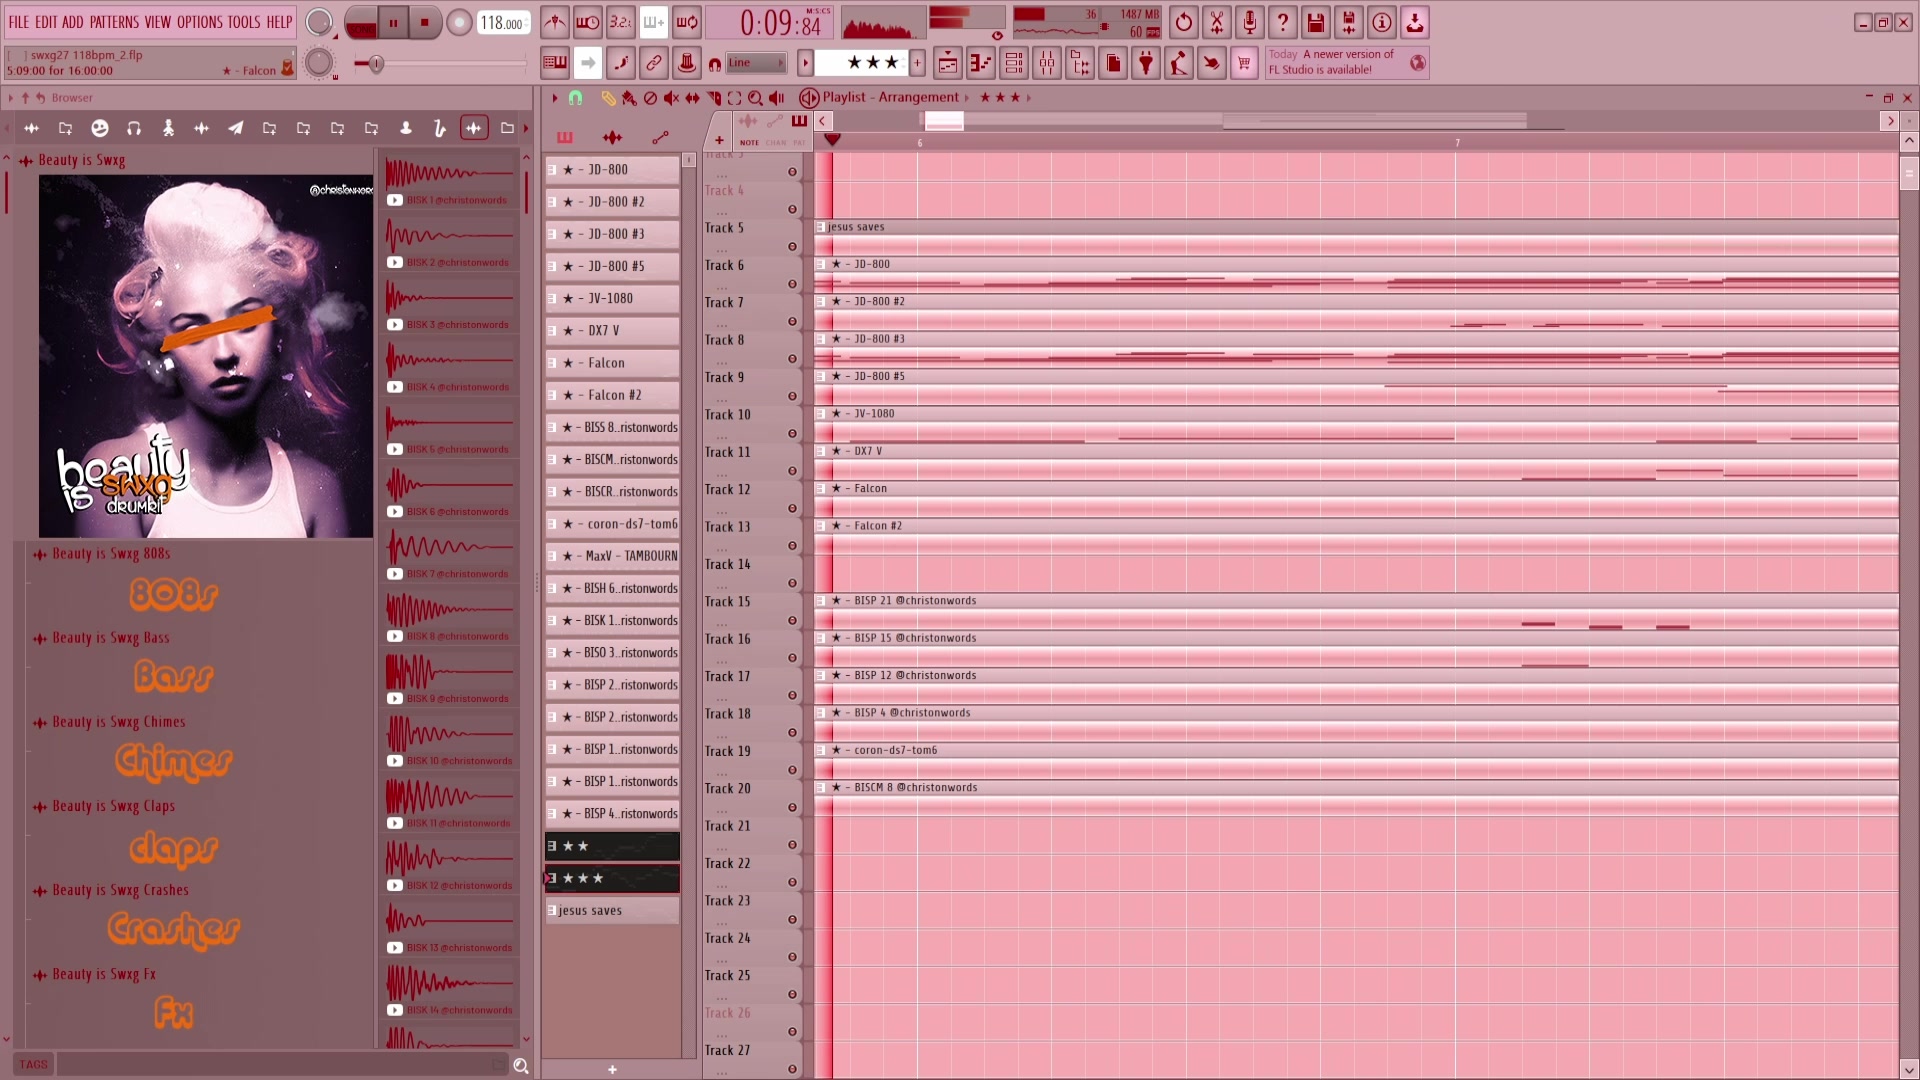Image resolution: width=1920 pixels, height=1080 pixels.
Task: Adjust the main pitch slider
Action: pos(440,64)
